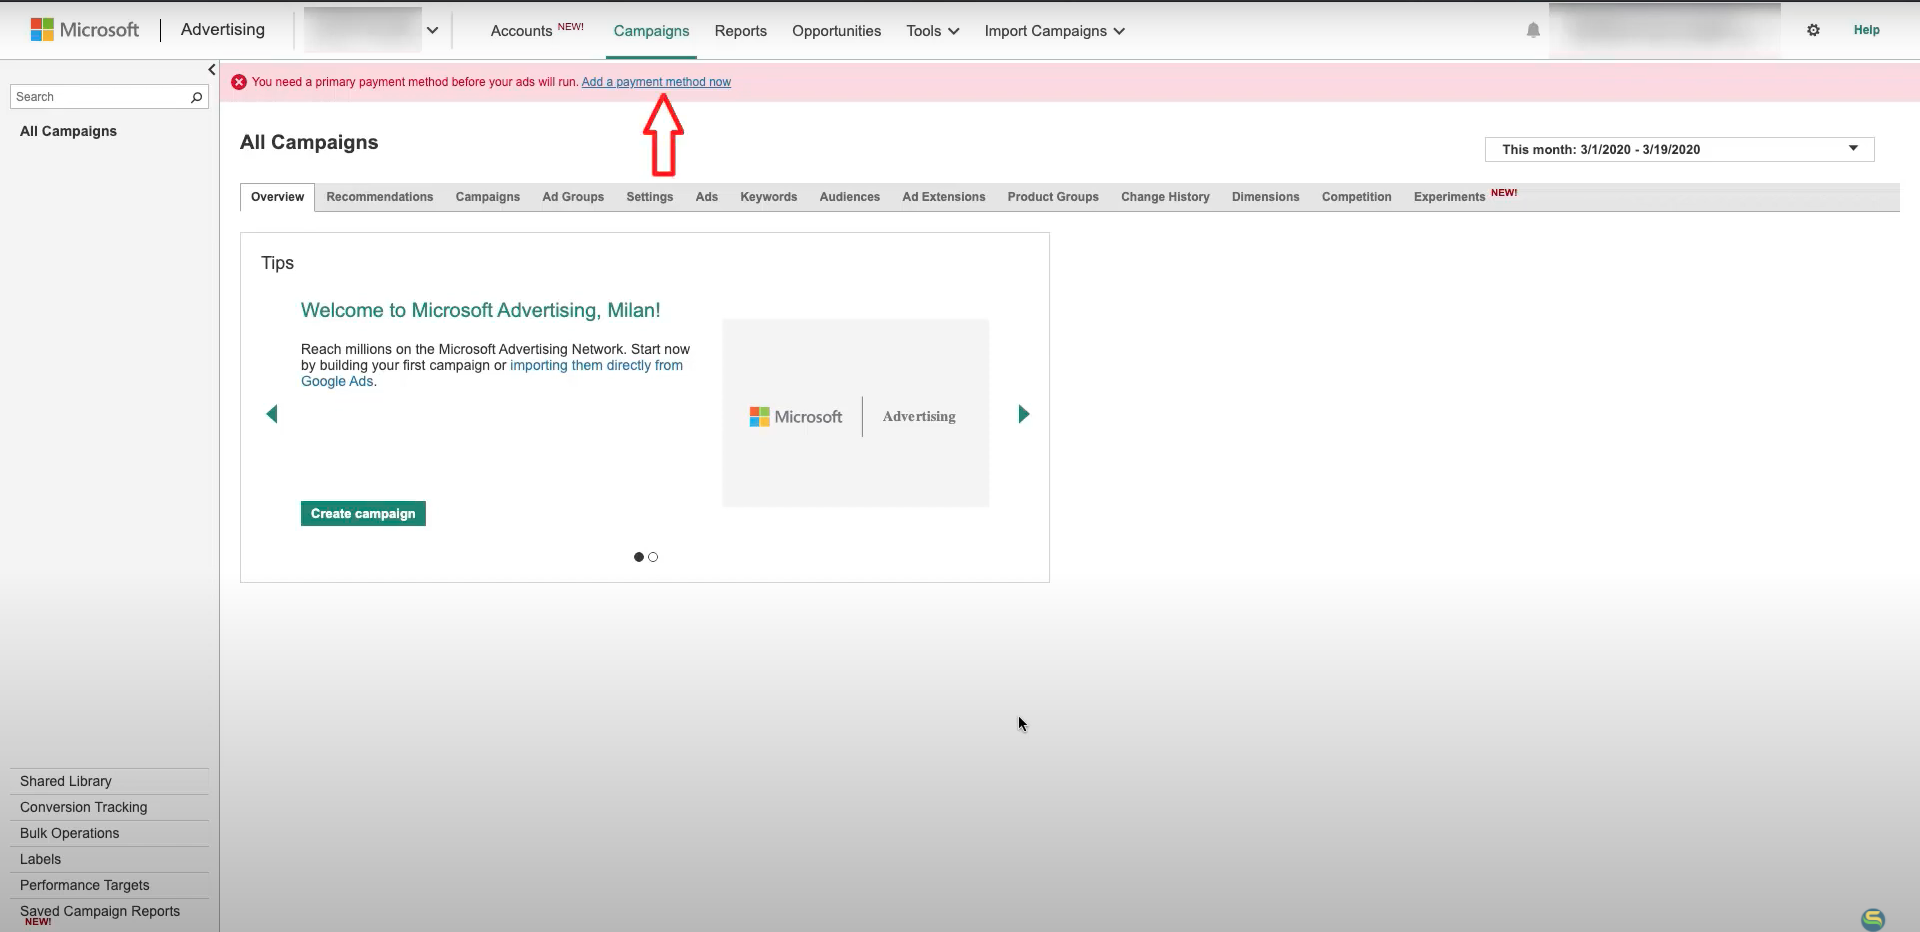Select second tip pagination dot
This screenshot has width=1920, height=932.
[x=653, y=557]
